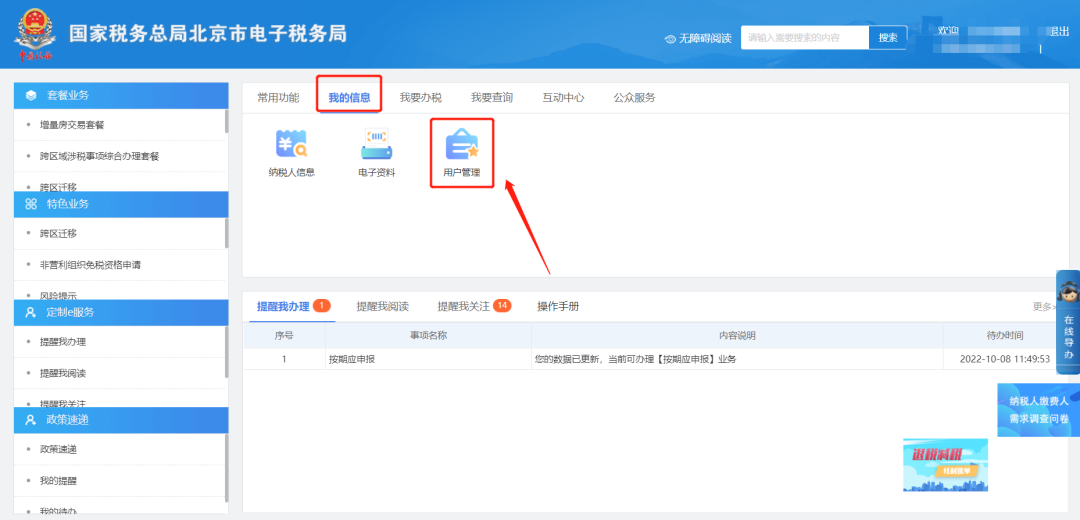Select the 提醒我阅读 tab
Viewport: 1080px width, 520px height.
(x=383, y=306)
